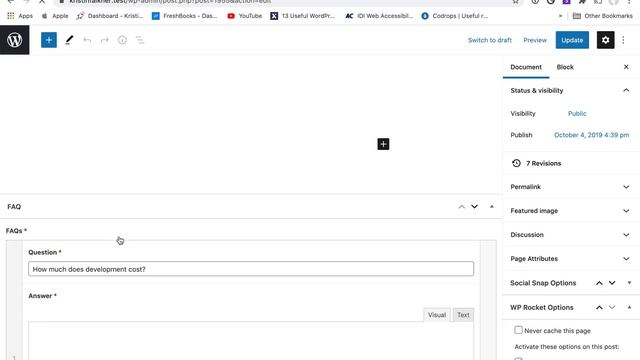Viewport: 640px width, 360px height.
Task: Change visibility via Public link
Action: click(x=577, y=113)
